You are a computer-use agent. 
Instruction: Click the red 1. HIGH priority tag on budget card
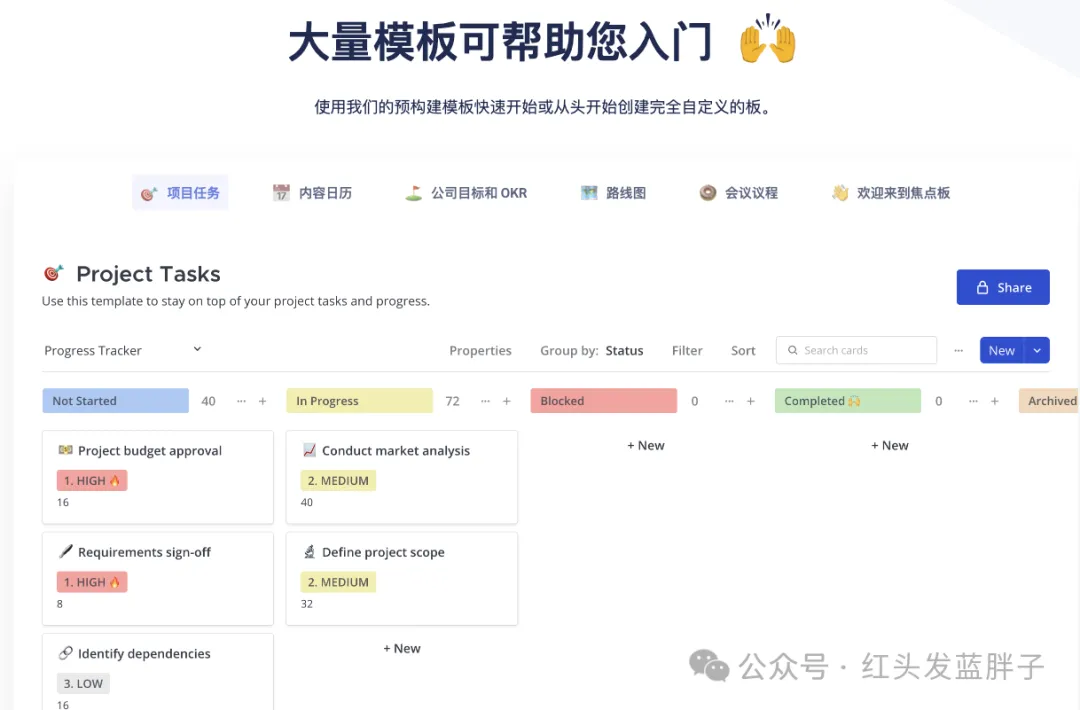(x=92, y=481)
